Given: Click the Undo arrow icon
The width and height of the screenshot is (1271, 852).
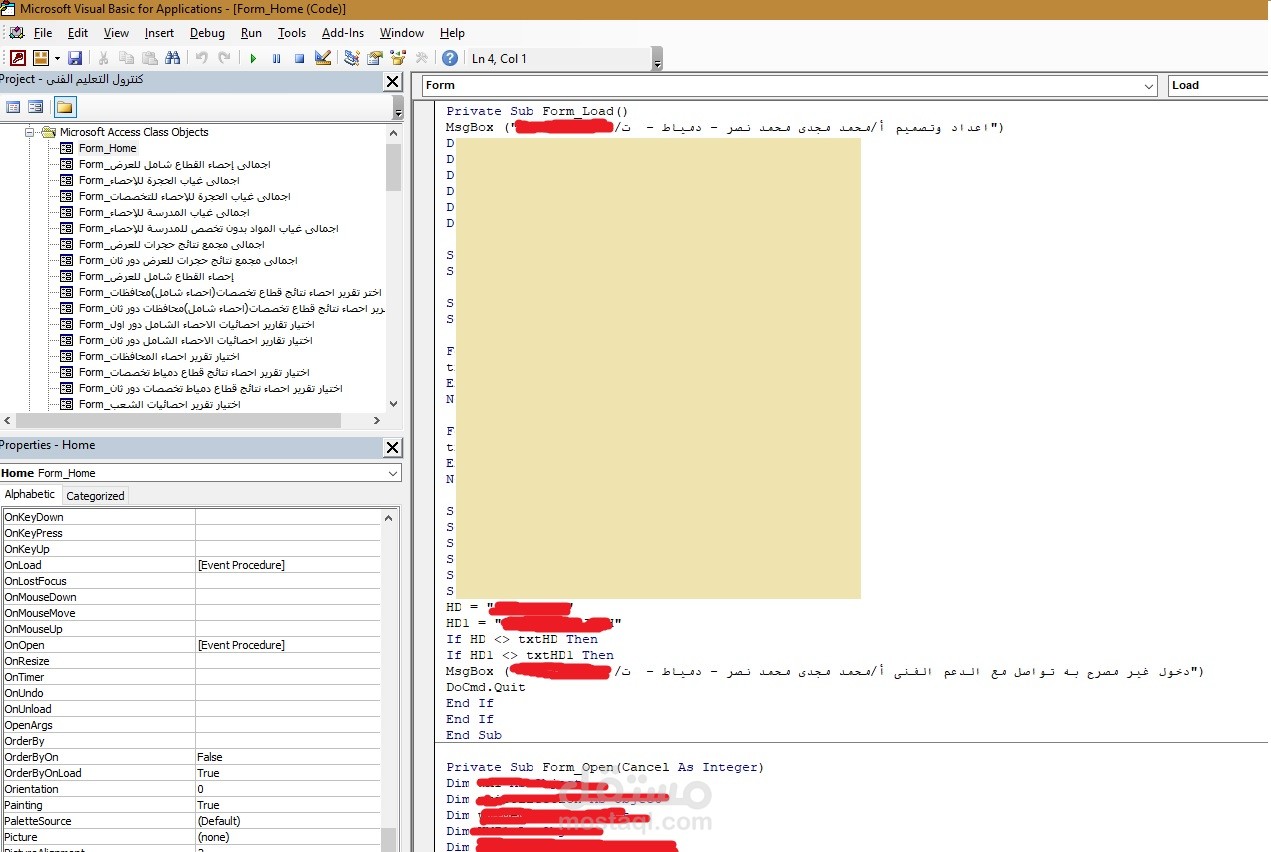Looking at the screenshot, I should [201, 58].
